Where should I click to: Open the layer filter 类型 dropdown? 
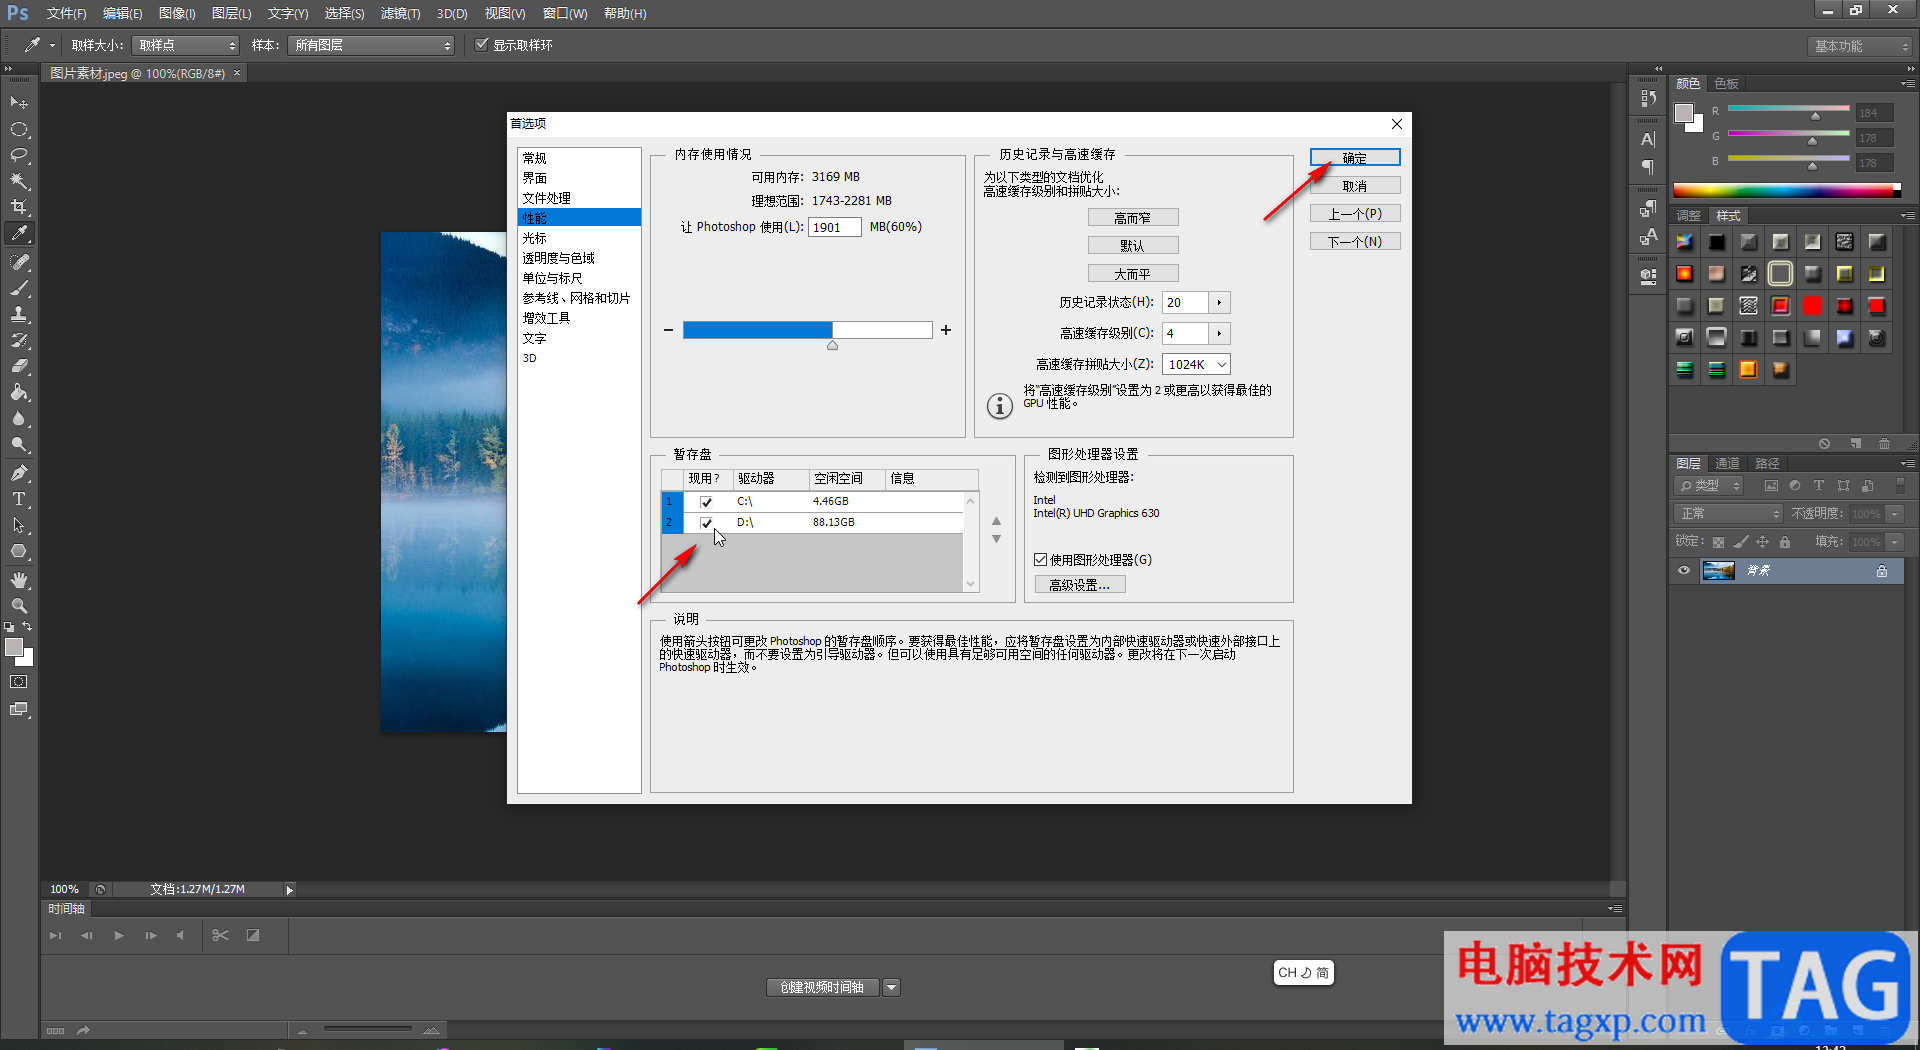click(x=1710, y=486)
